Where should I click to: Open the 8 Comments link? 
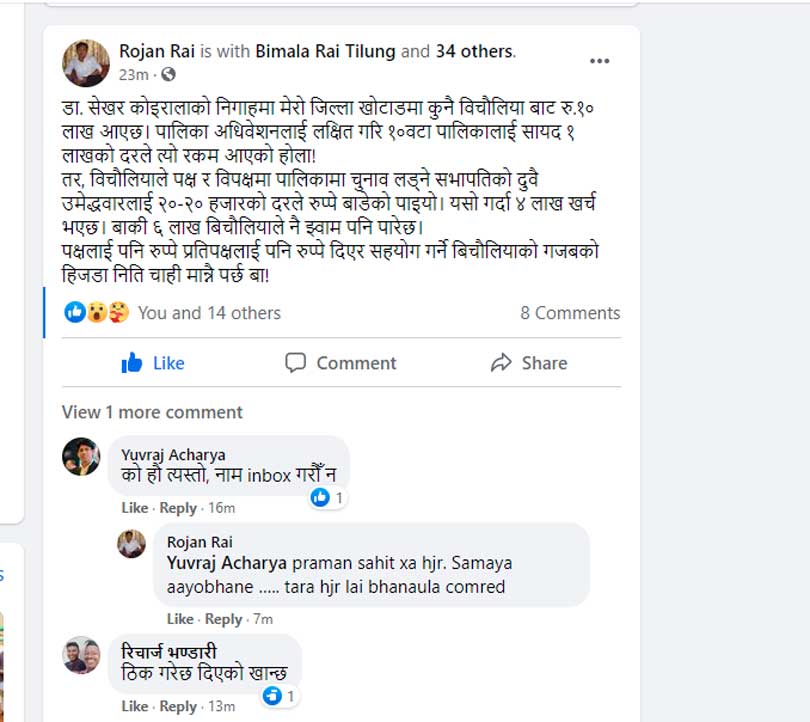[x=570, y=313]
